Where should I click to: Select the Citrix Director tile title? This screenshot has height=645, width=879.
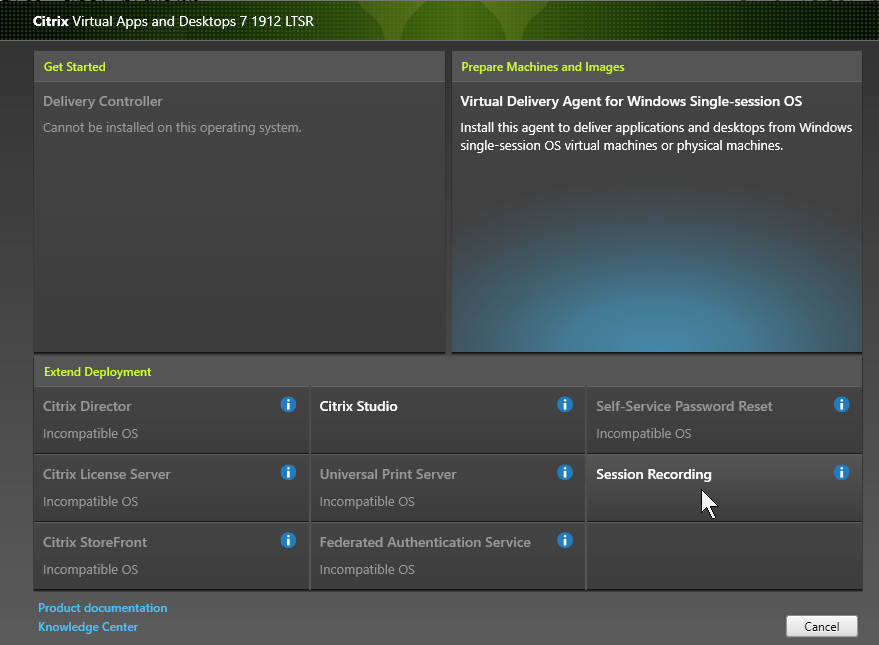pos(87,406)
